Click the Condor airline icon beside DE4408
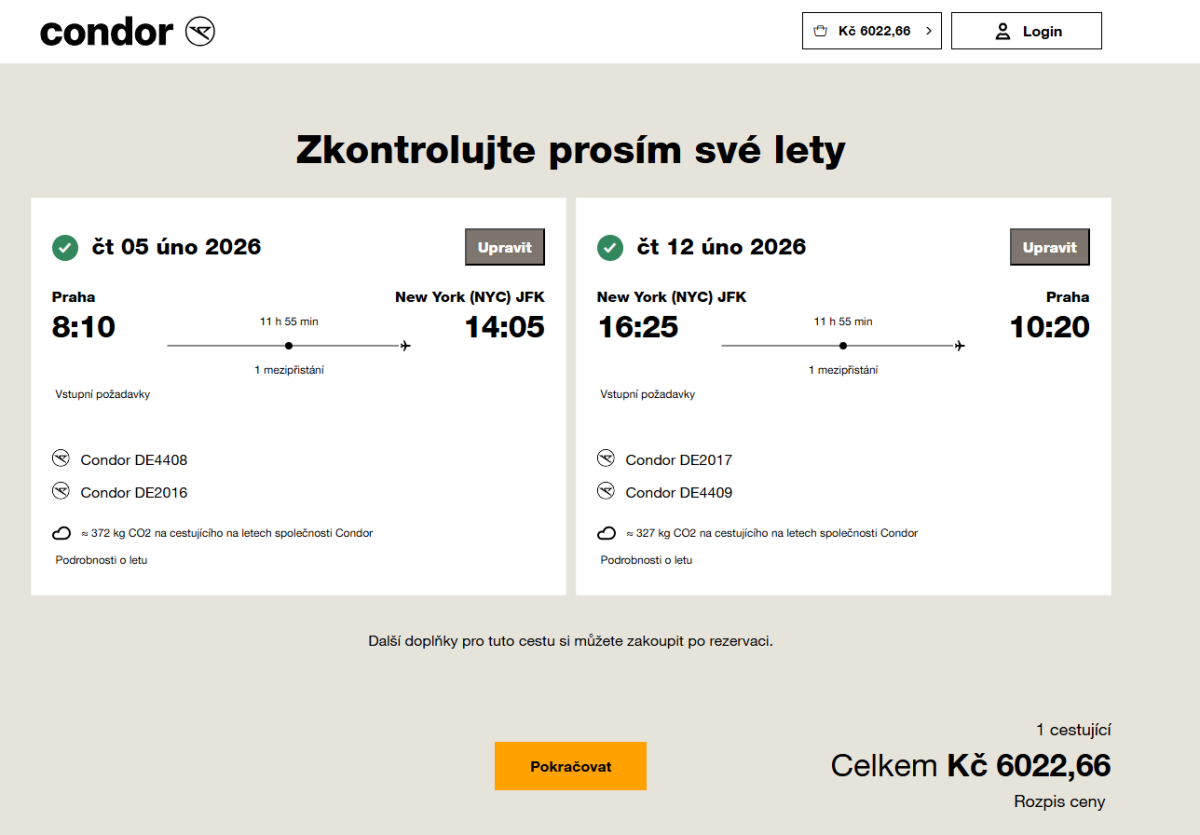Image resolution: width=1200 pixels, height=835 pixels. click(61, 459)
